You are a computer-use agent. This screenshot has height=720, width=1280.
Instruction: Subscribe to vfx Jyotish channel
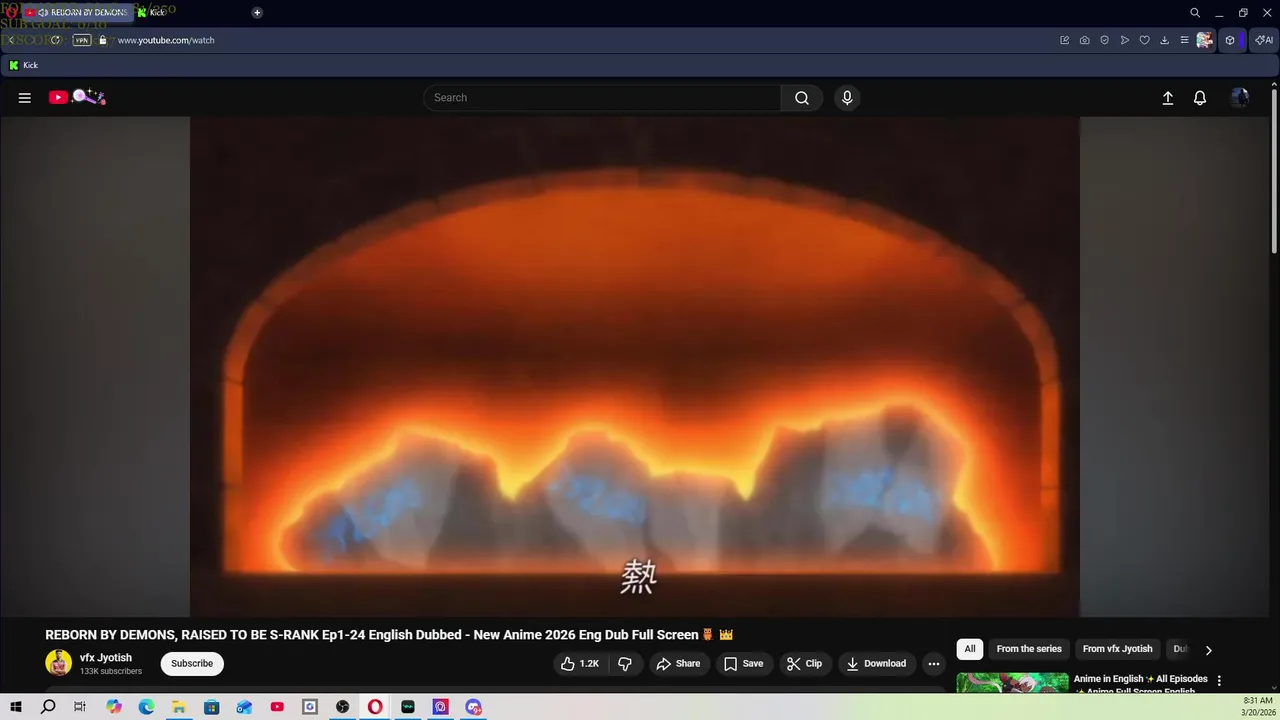[192, 664]
